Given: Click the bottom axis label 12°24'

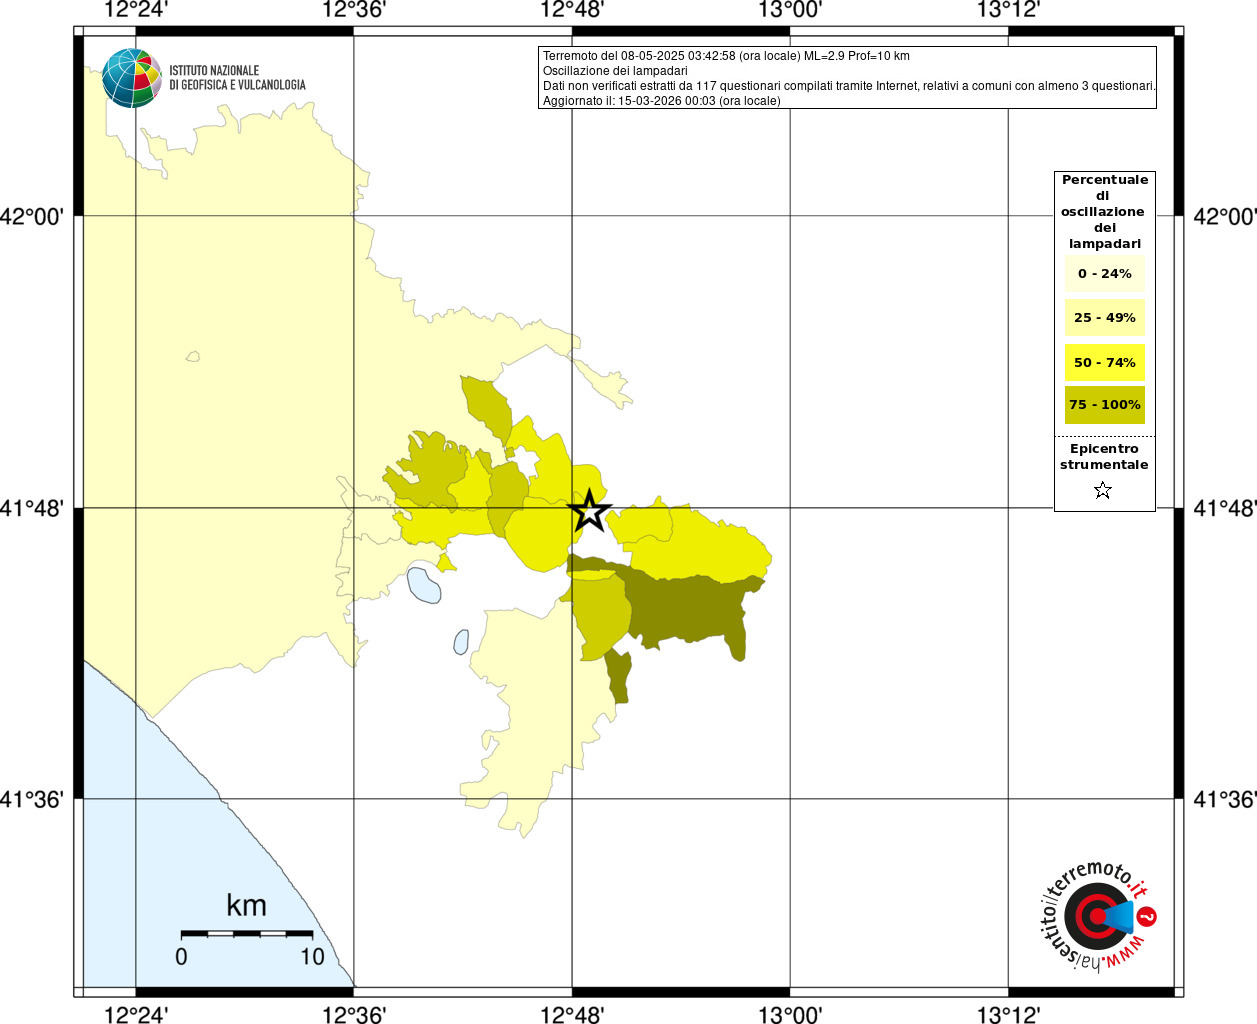Looking at the screenshot, I should pyautogui.click(x=136, y=1015).
